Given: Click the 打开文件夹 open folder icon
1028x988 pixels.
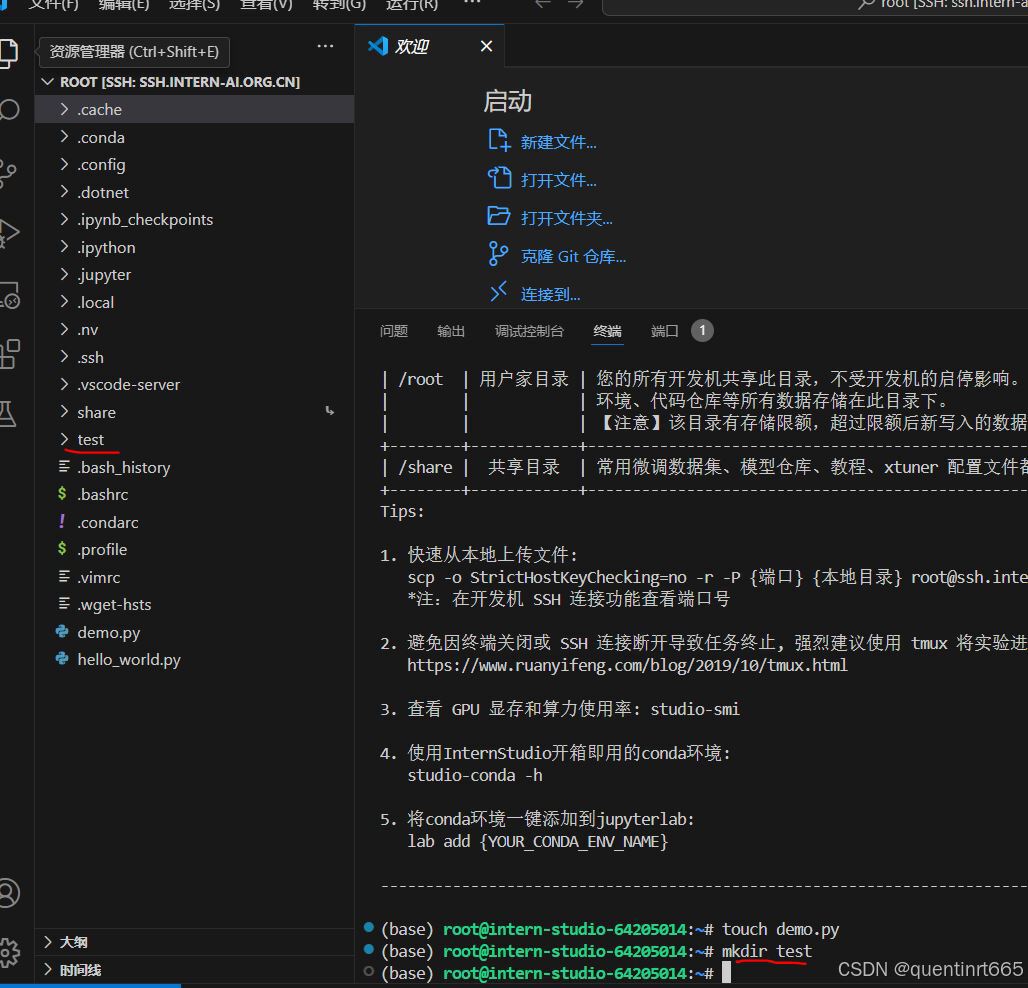Looking at the screenshot, I should 499,216.
